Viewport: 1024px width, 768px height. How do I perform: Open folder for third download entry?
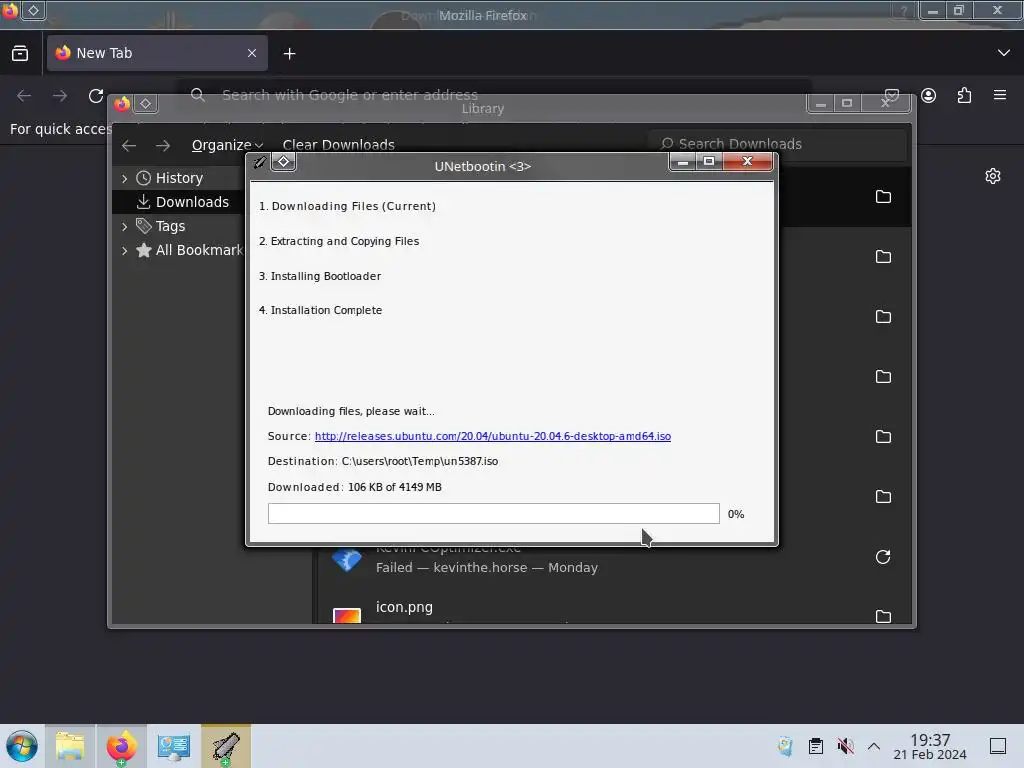click(883, 317)
